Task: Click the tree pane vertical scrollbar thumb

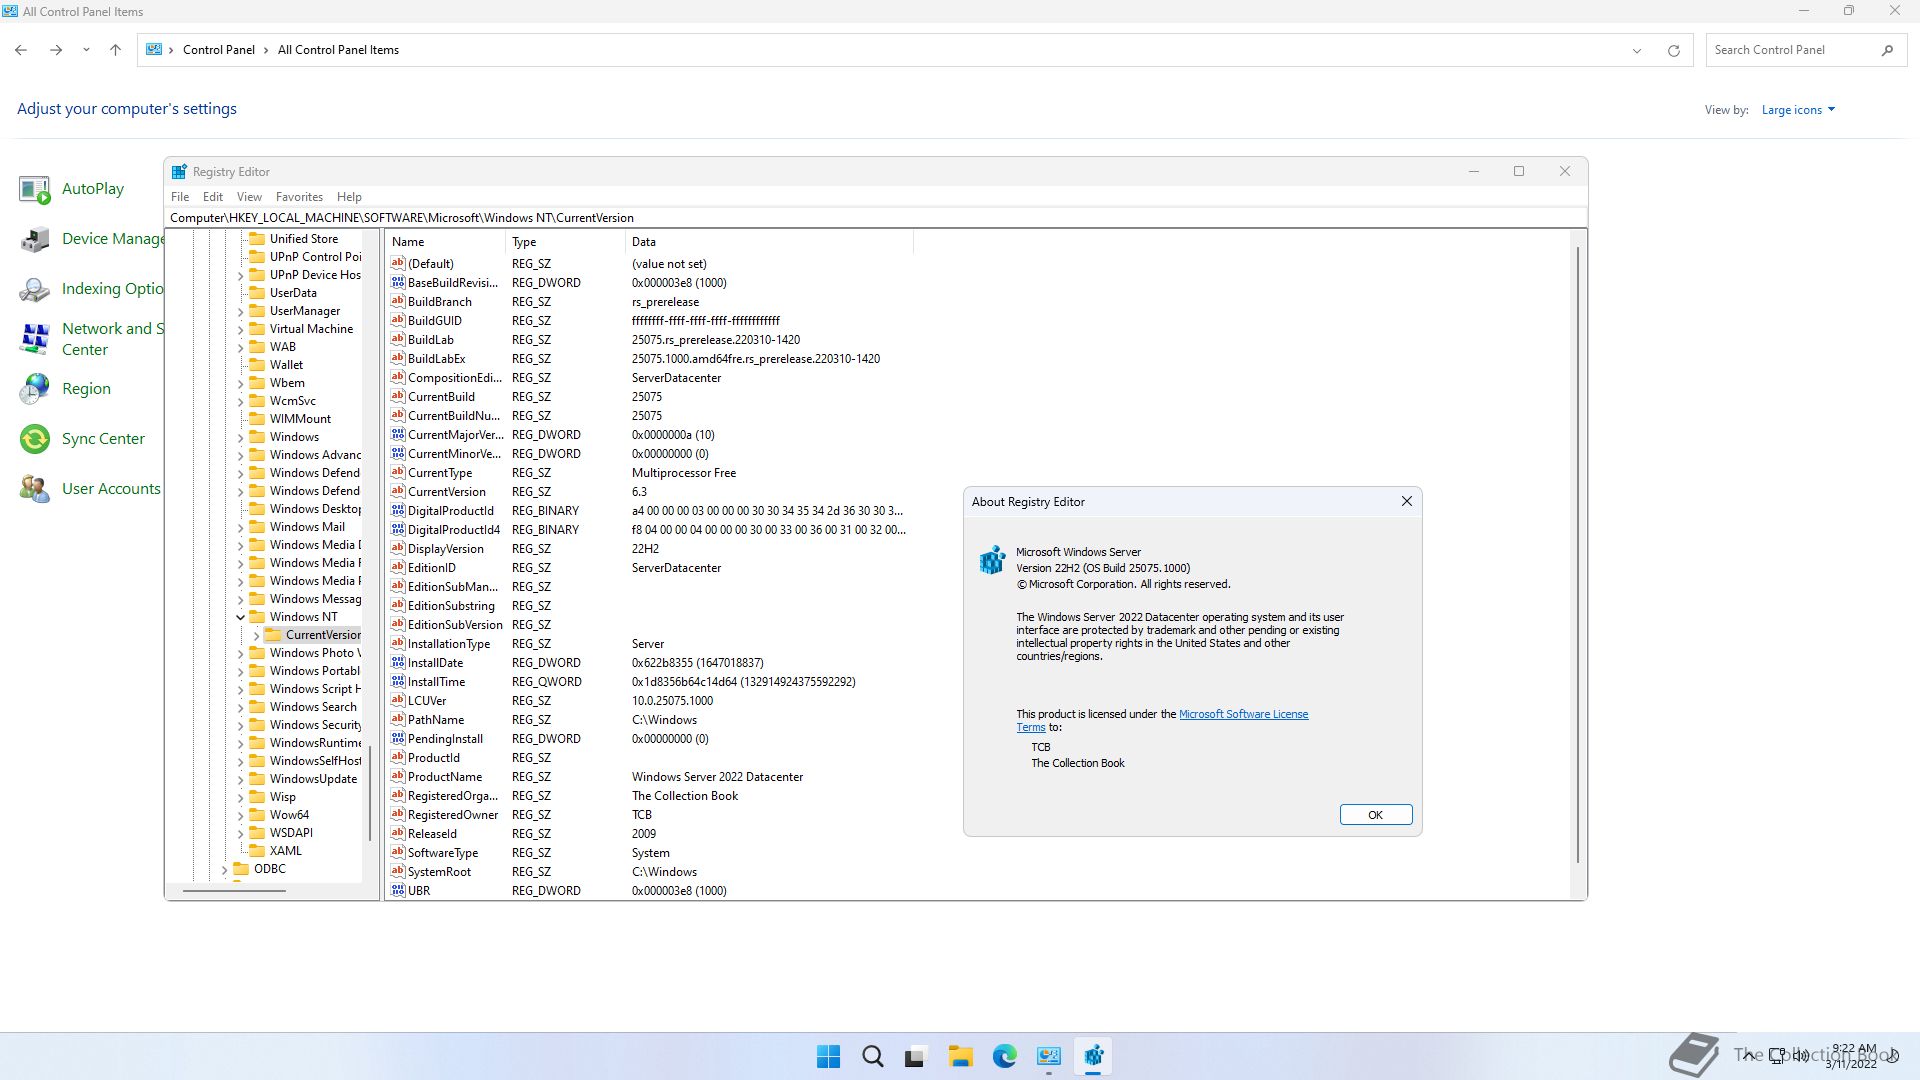Action: 370,794
